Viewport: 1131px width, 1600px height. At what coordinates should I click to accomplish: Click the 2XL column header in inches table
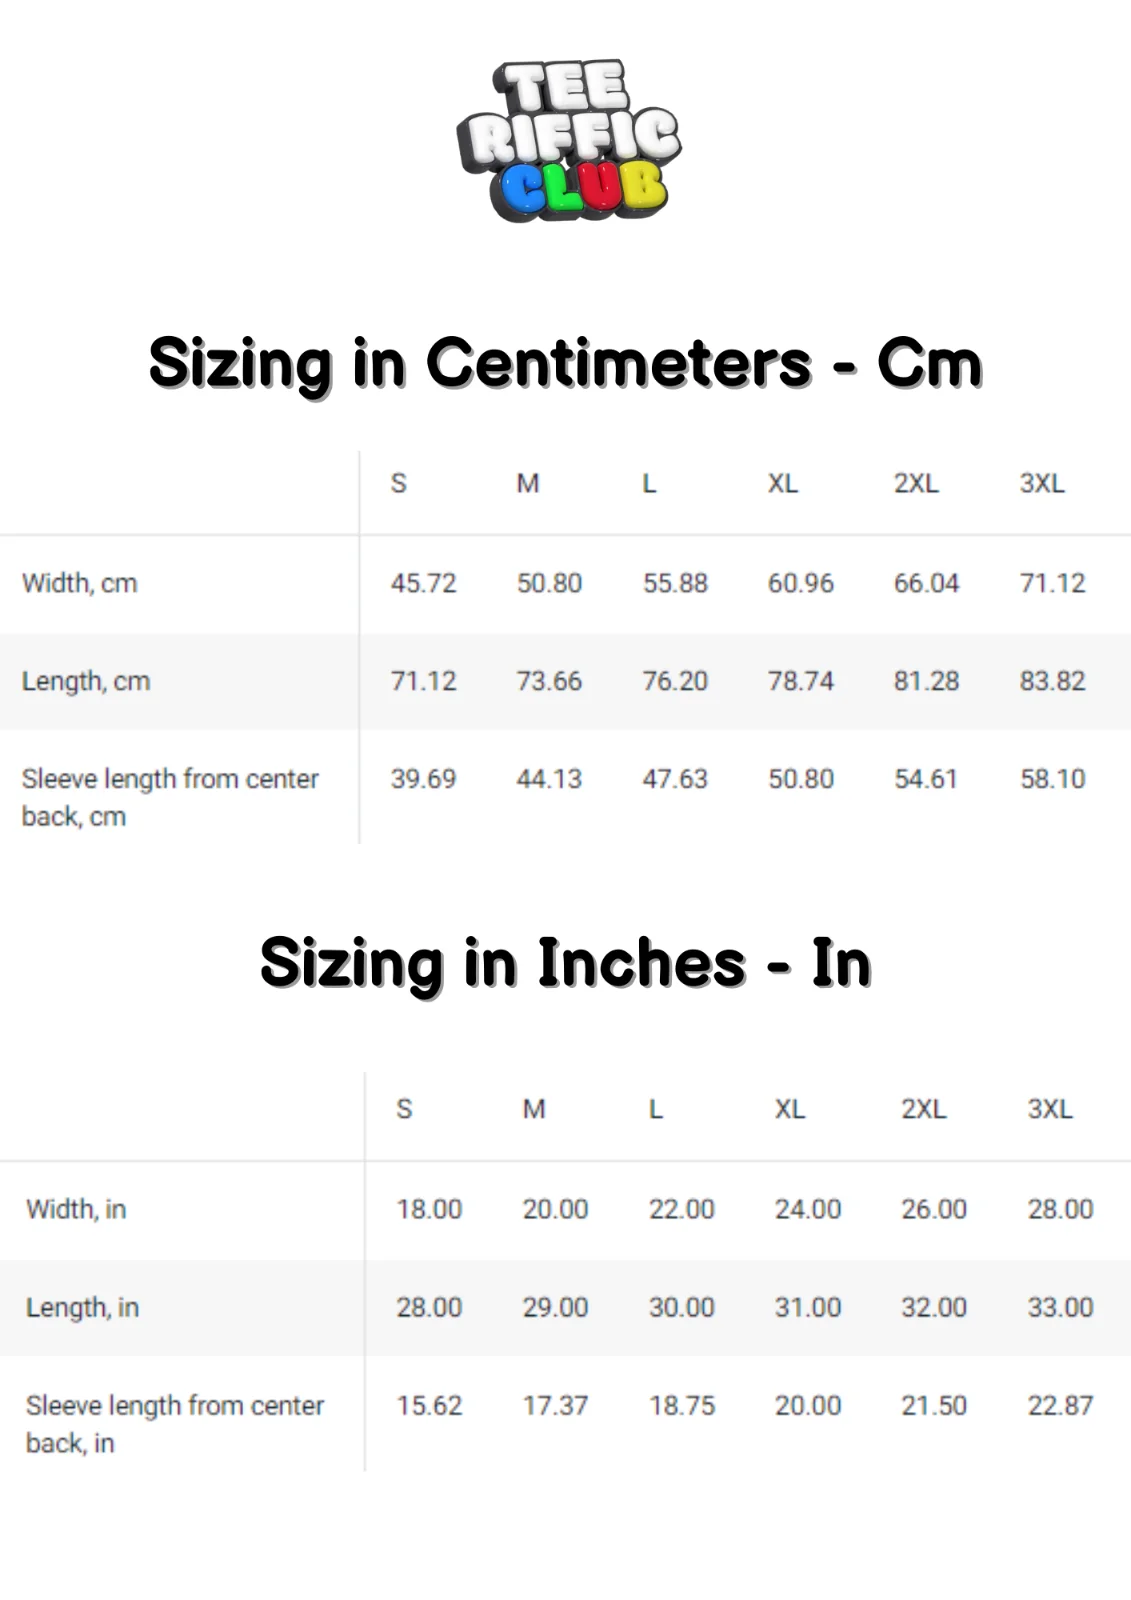[x=924, y=1109]
